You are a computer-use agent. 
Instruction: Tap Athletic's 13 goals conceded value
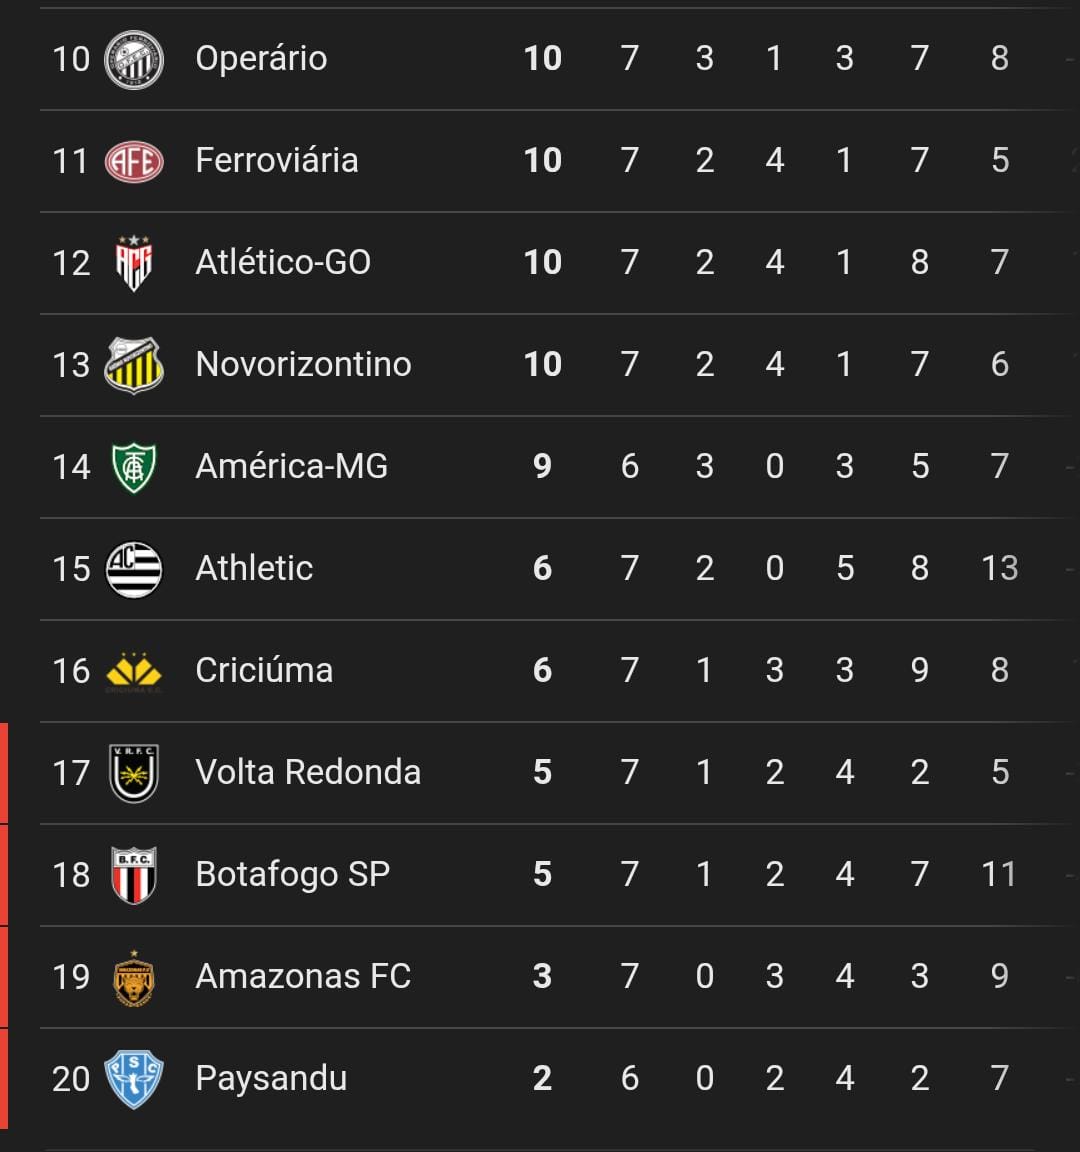999,568
